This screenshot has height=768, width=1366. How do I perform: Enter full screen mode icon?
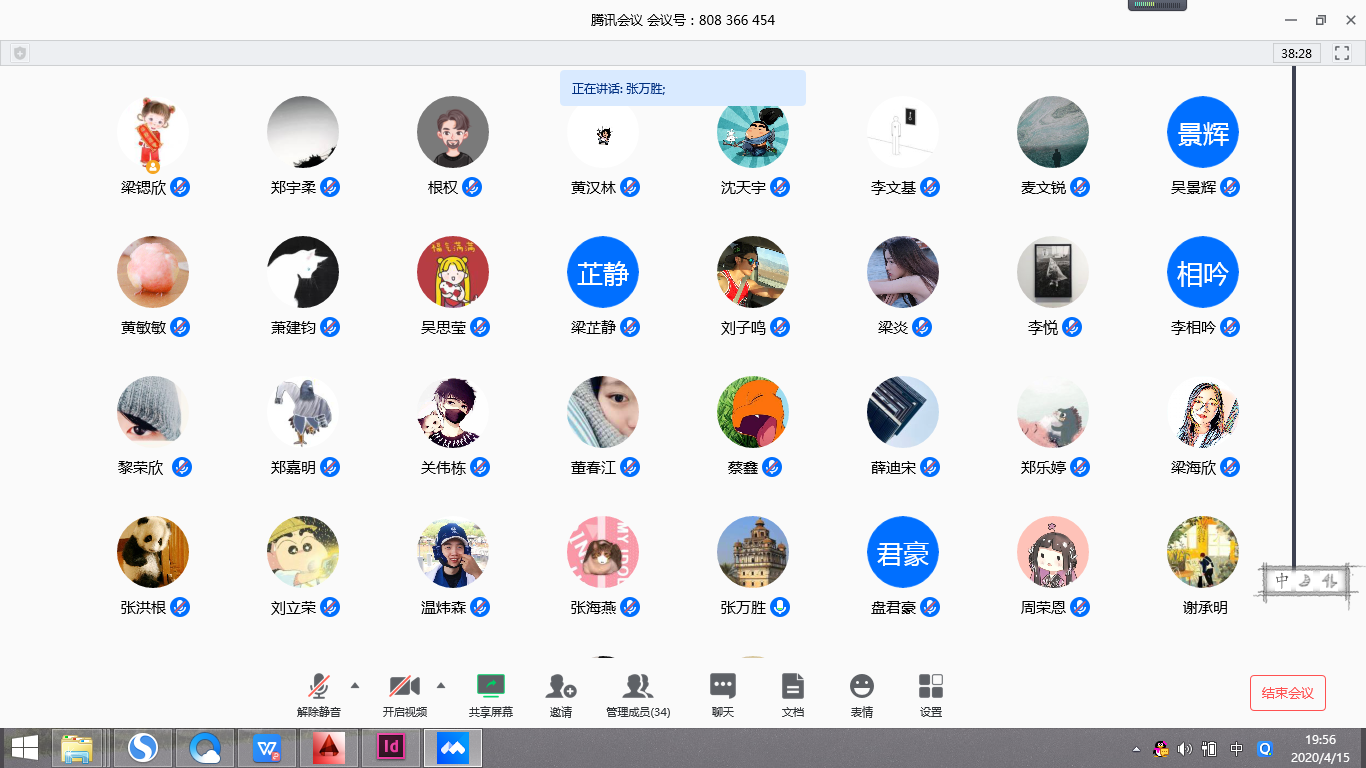(1342, 53)
